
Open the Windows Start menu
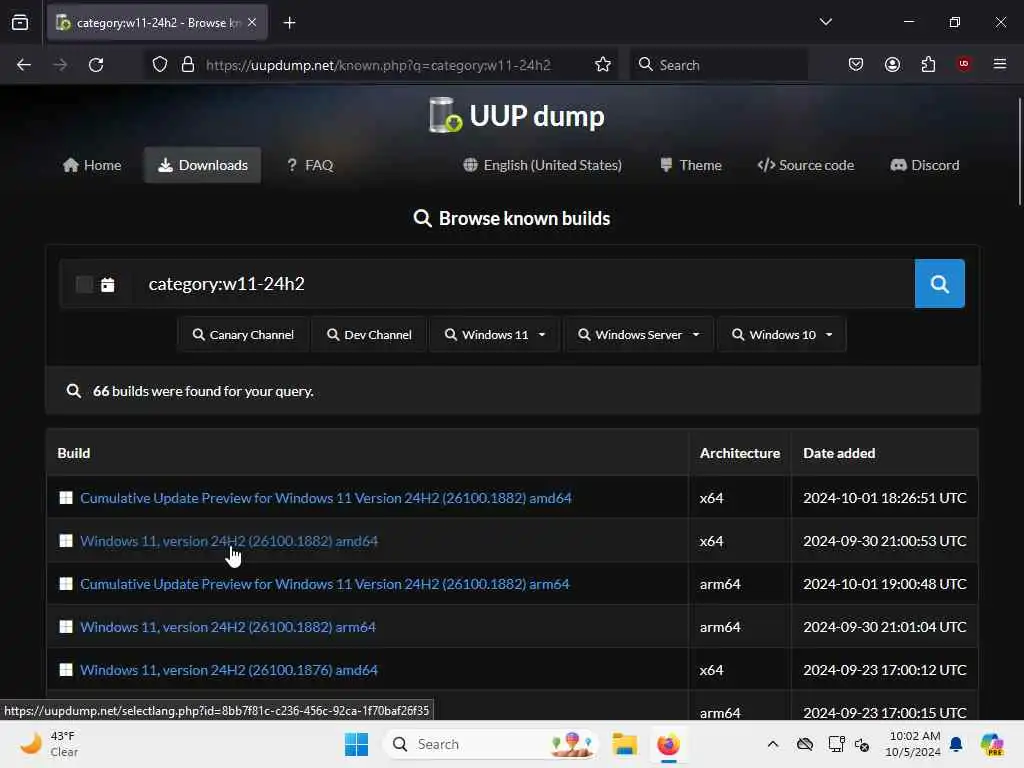tap(357, 744)
